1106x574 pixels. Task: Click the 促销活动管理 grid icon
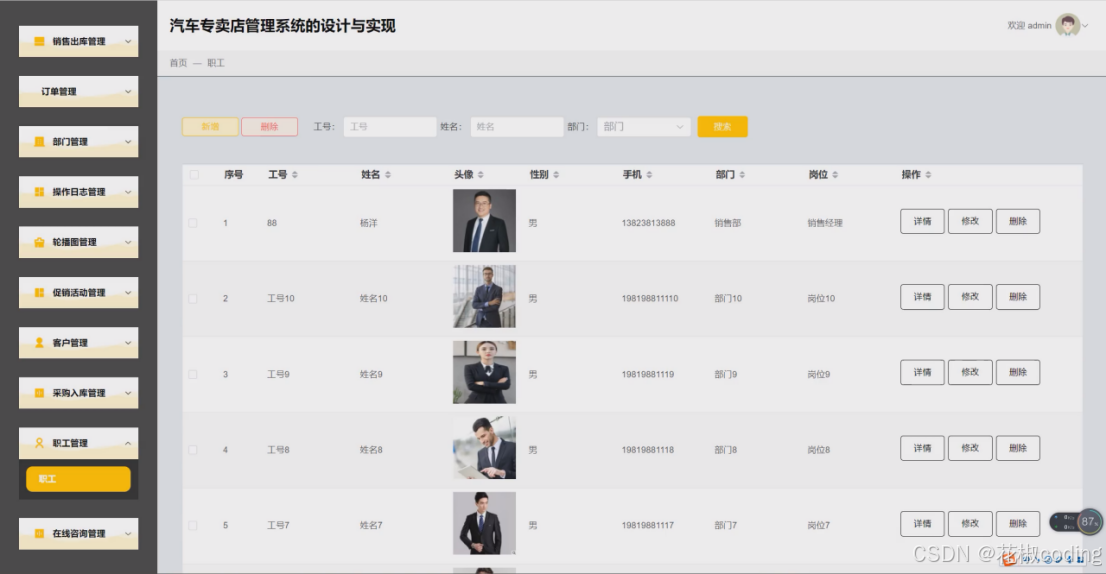pyautogui.click(x=40, y=293)
